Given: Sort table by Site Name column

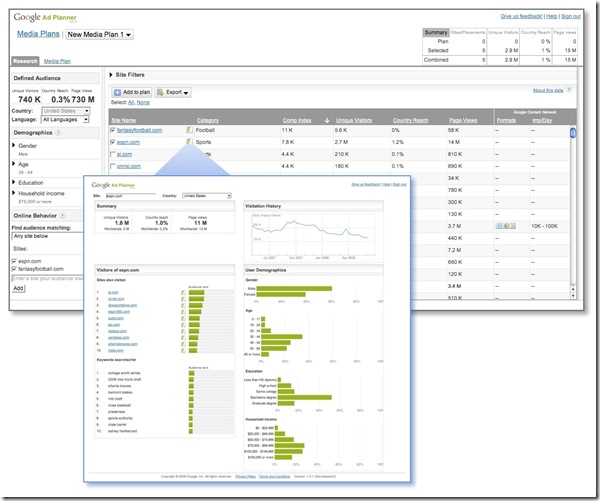Looking at the screenshot, I should [124, 121].
